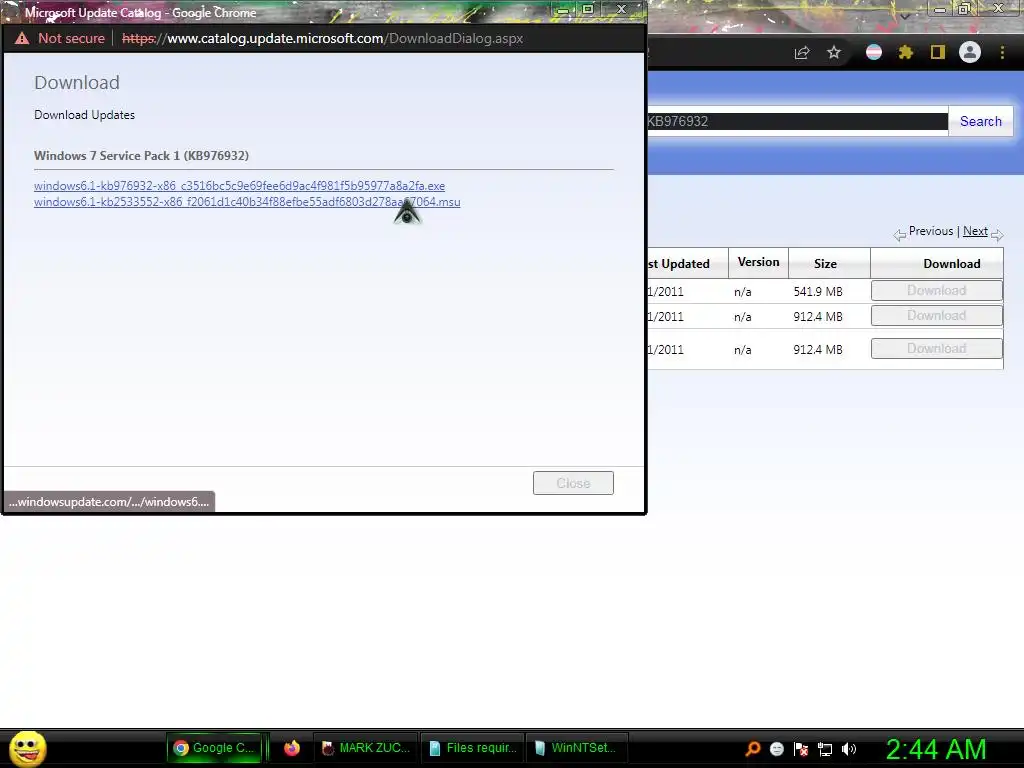Screen dimensions: 1024x768
Task: Toggle the Chrome side panel icon
Action: (x=937, y=53)
